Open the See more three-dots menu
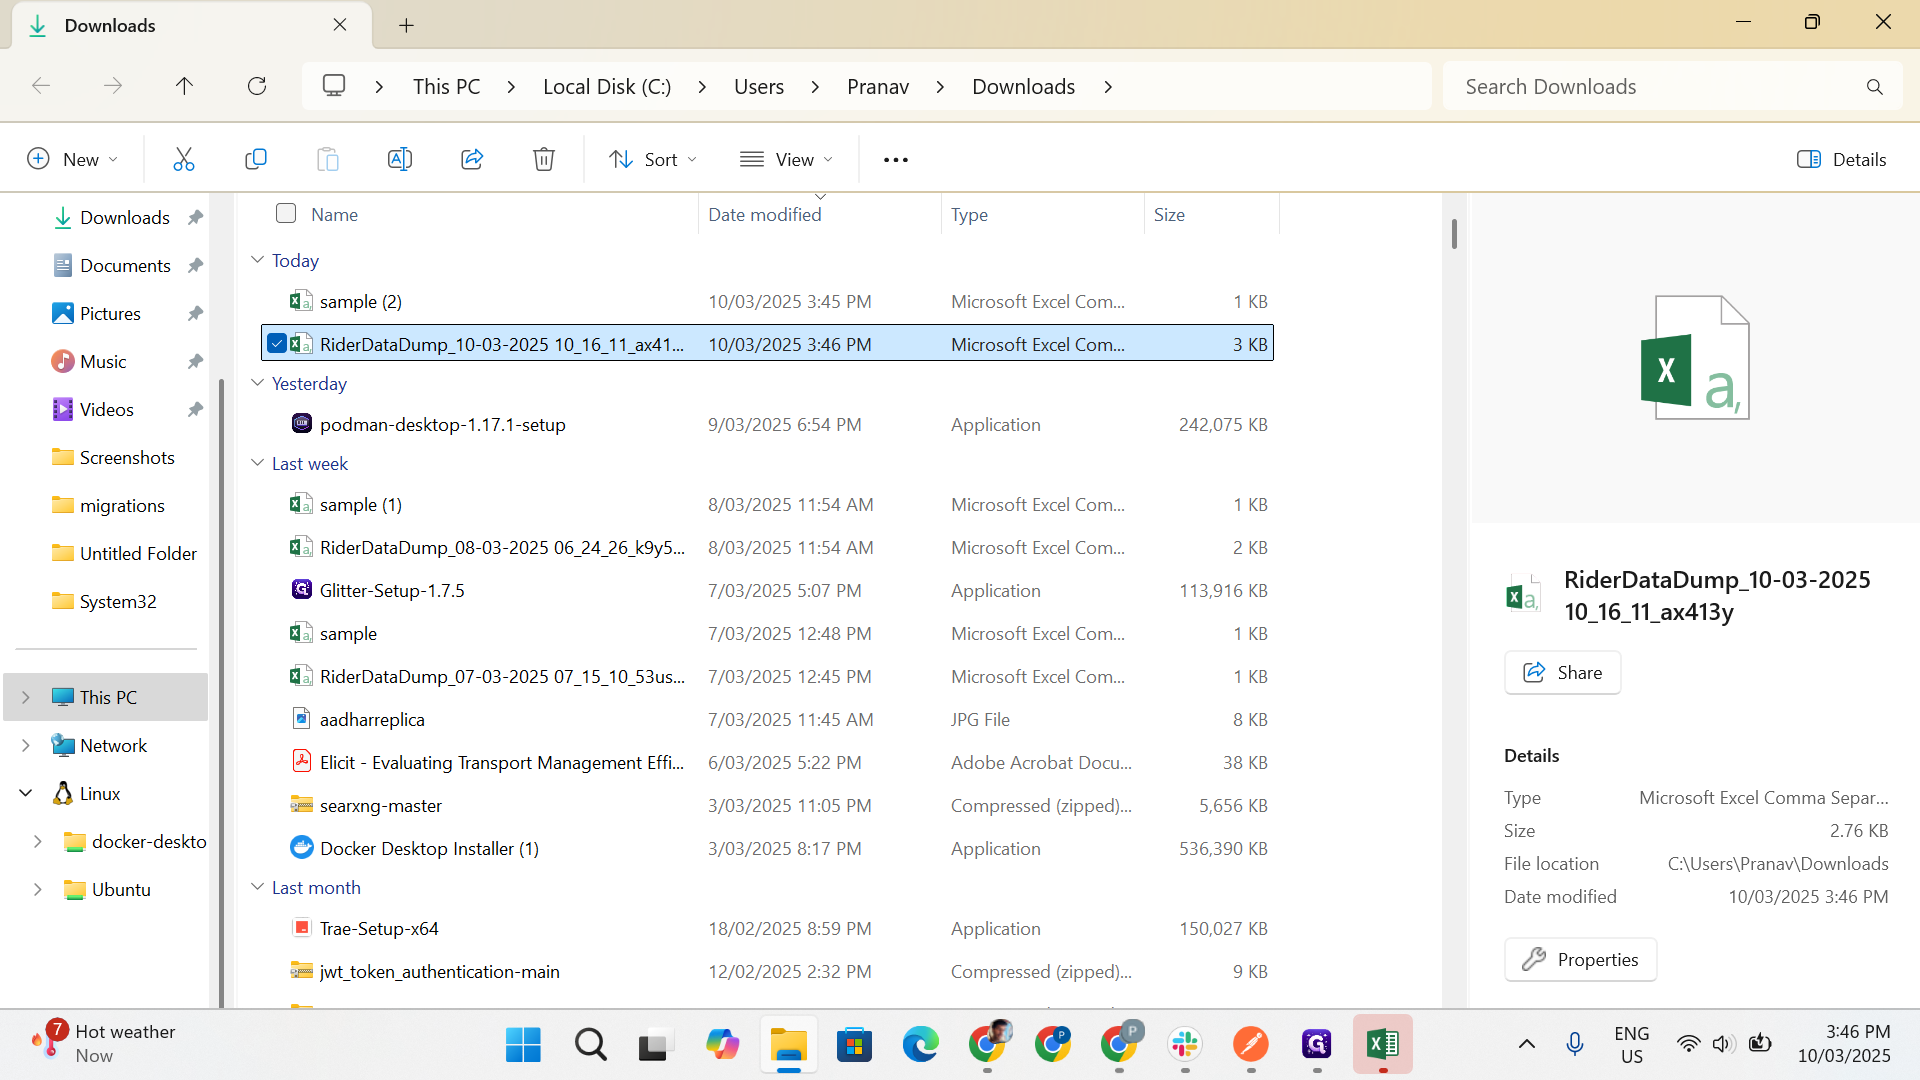Viewport: 1920px width, 1080px height. coord(896,160)
